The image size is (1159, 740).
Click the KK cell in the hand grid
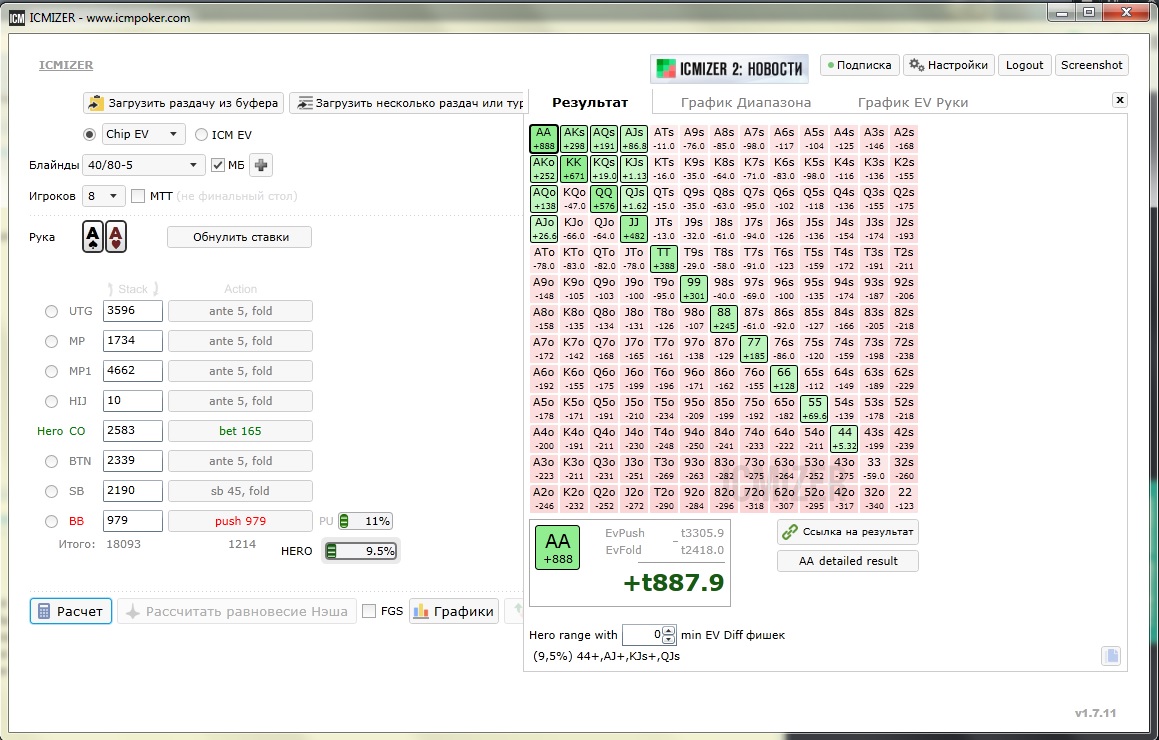tap(574, 169)
